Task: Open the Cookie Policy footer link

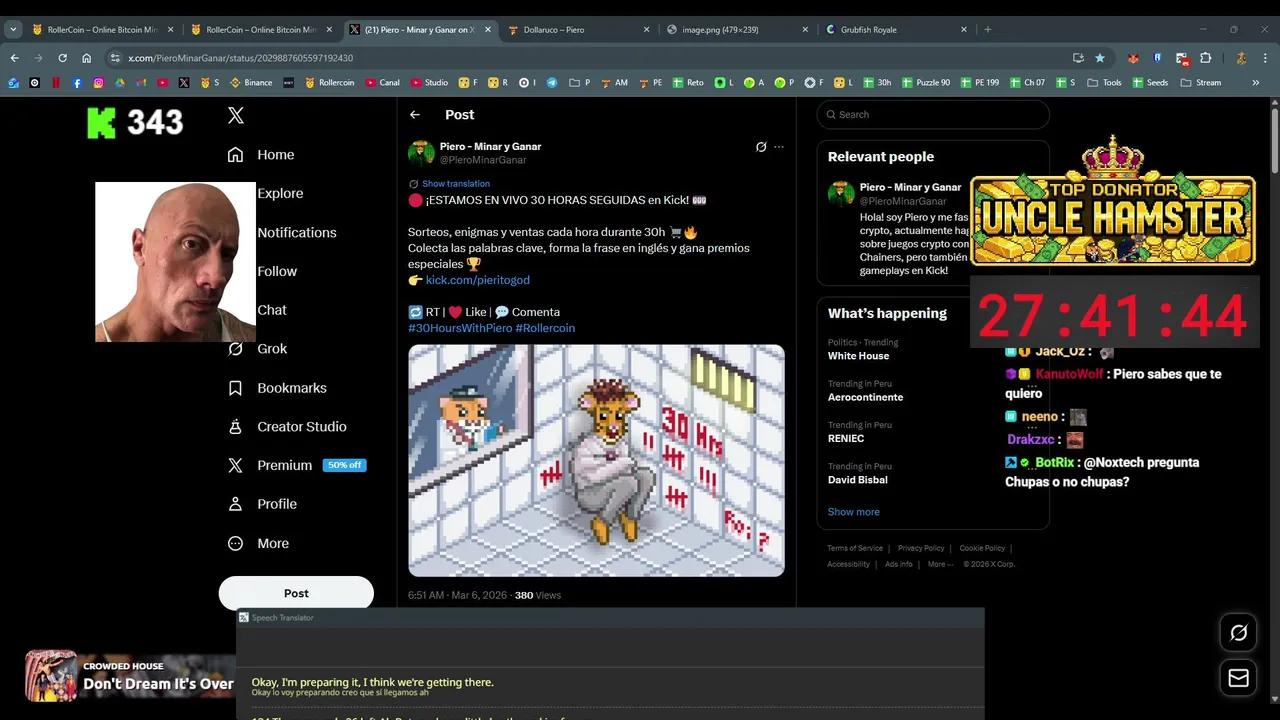Action: coord(982,548)
